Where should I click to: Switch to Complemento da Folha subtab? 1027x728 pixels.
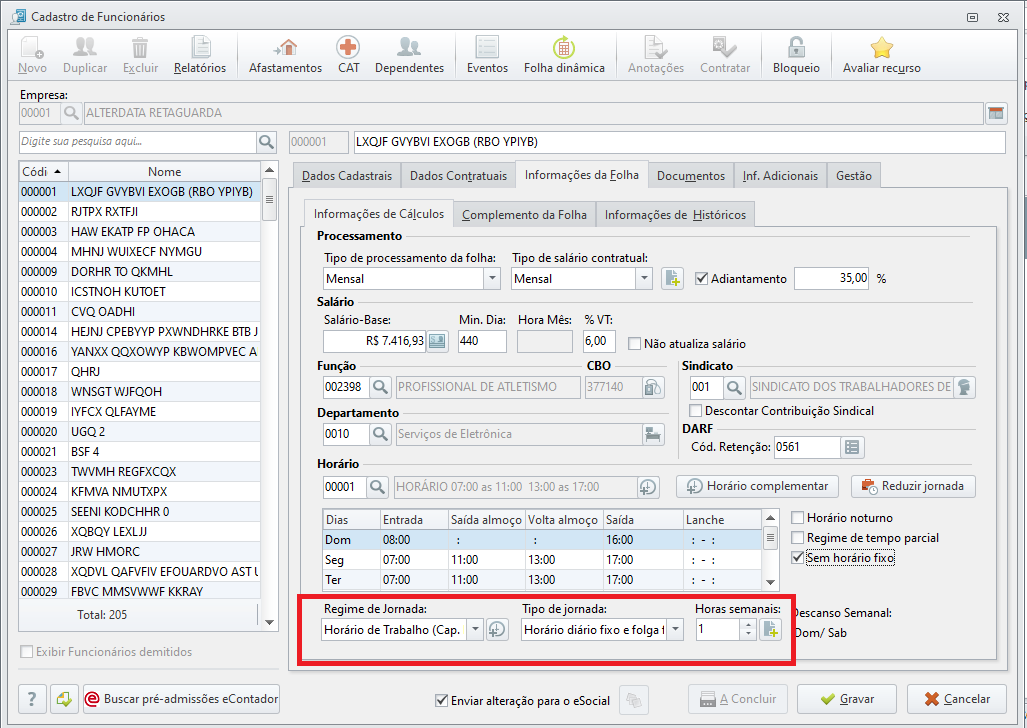click(x=524, y=215)
